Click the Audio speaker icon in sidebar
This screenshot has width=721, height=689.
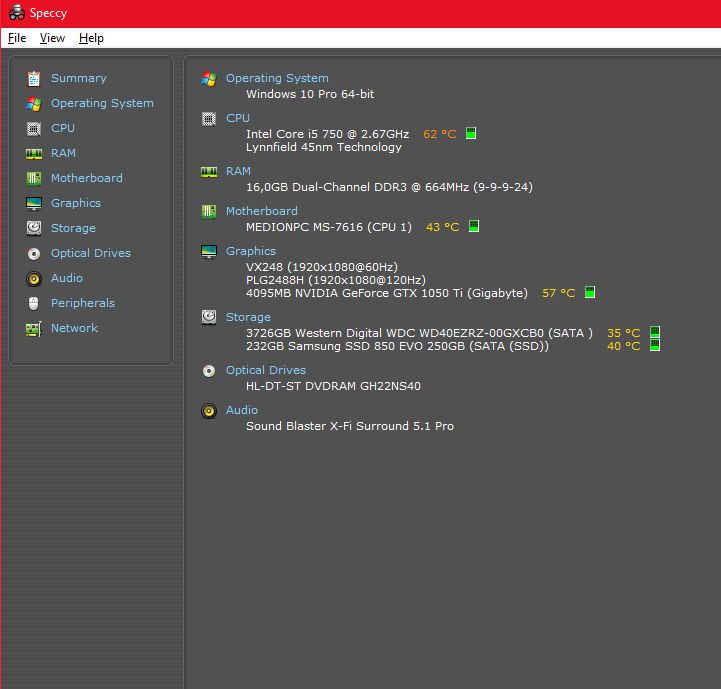pyautogui.click(x=34, y=278)
